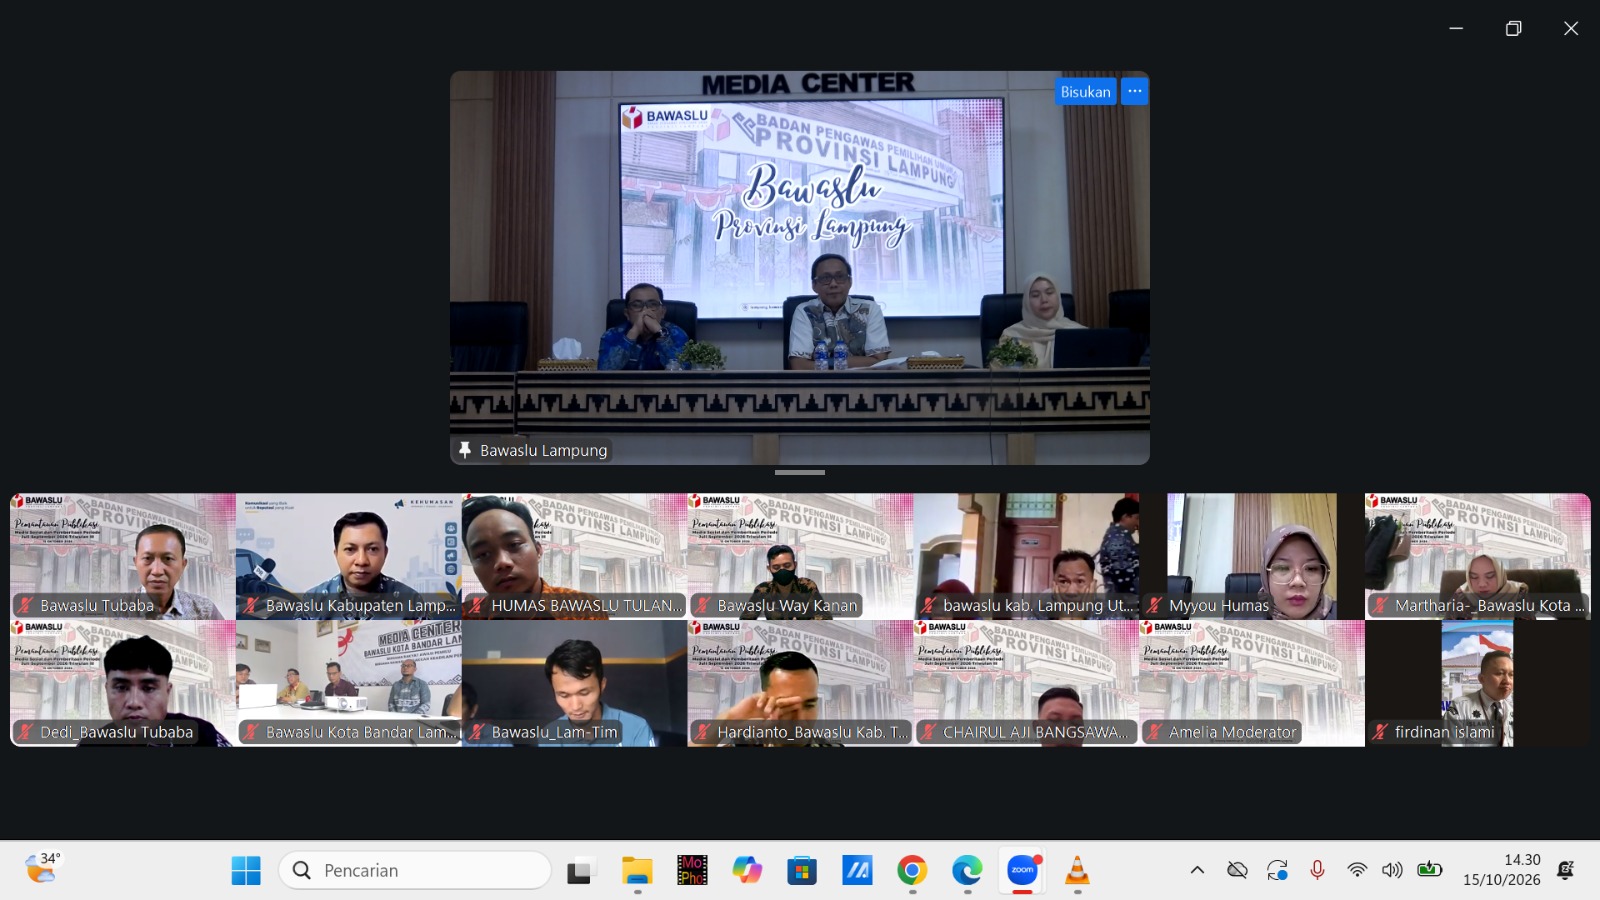The height and width of the screenshot is (900, 1600).
Task: Click the muted mic icon for Bawaslu Tubaba
Action: point(27,605)
